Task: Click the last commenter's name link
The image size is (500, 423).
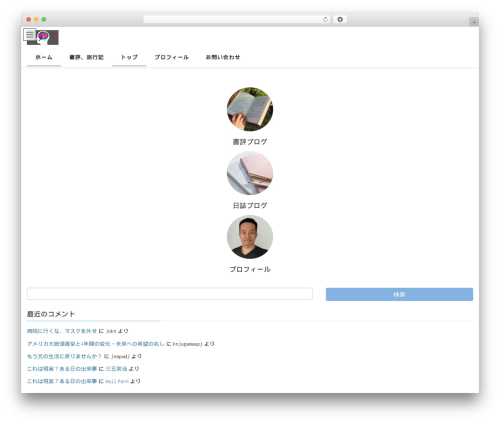Action: coord(117,381)
